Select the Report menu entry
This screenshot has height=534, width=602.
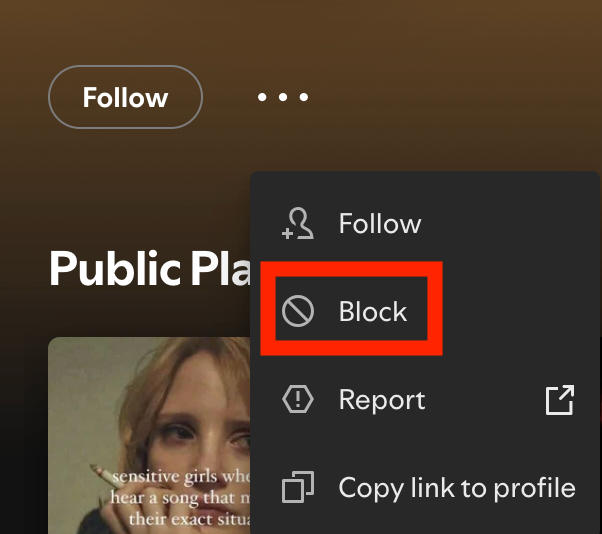pyautogui.click(x=382, y=400)
